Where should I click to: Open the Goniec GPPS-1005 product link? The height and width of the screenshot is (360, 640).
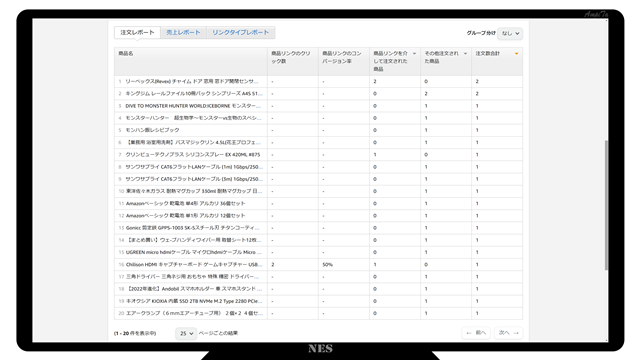[x=193, y=228]
